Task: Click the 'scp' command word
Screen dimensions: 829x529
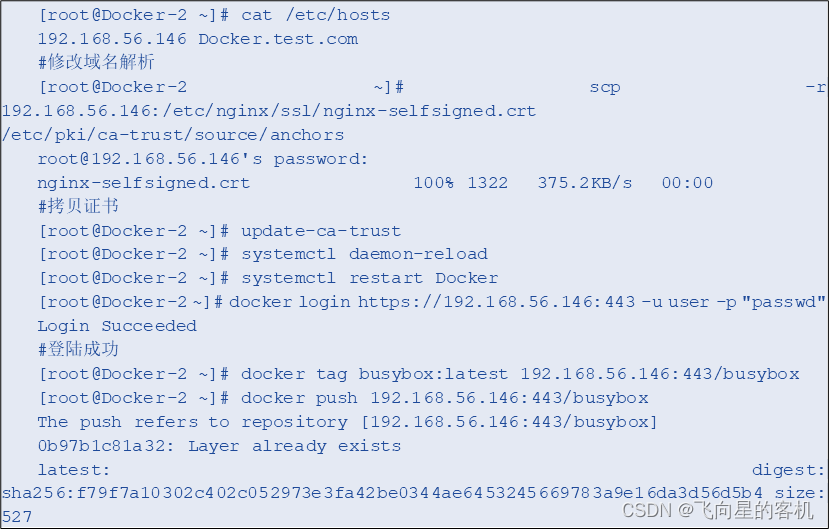Action: click(x=605, y=87)
